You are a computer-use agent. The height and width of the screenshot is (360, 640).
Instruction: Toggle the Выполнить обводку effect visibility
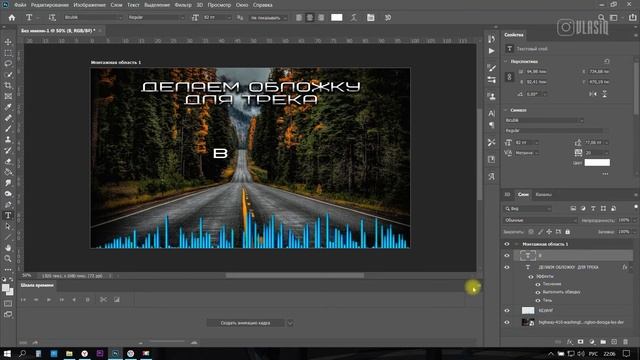coord(538,292)
